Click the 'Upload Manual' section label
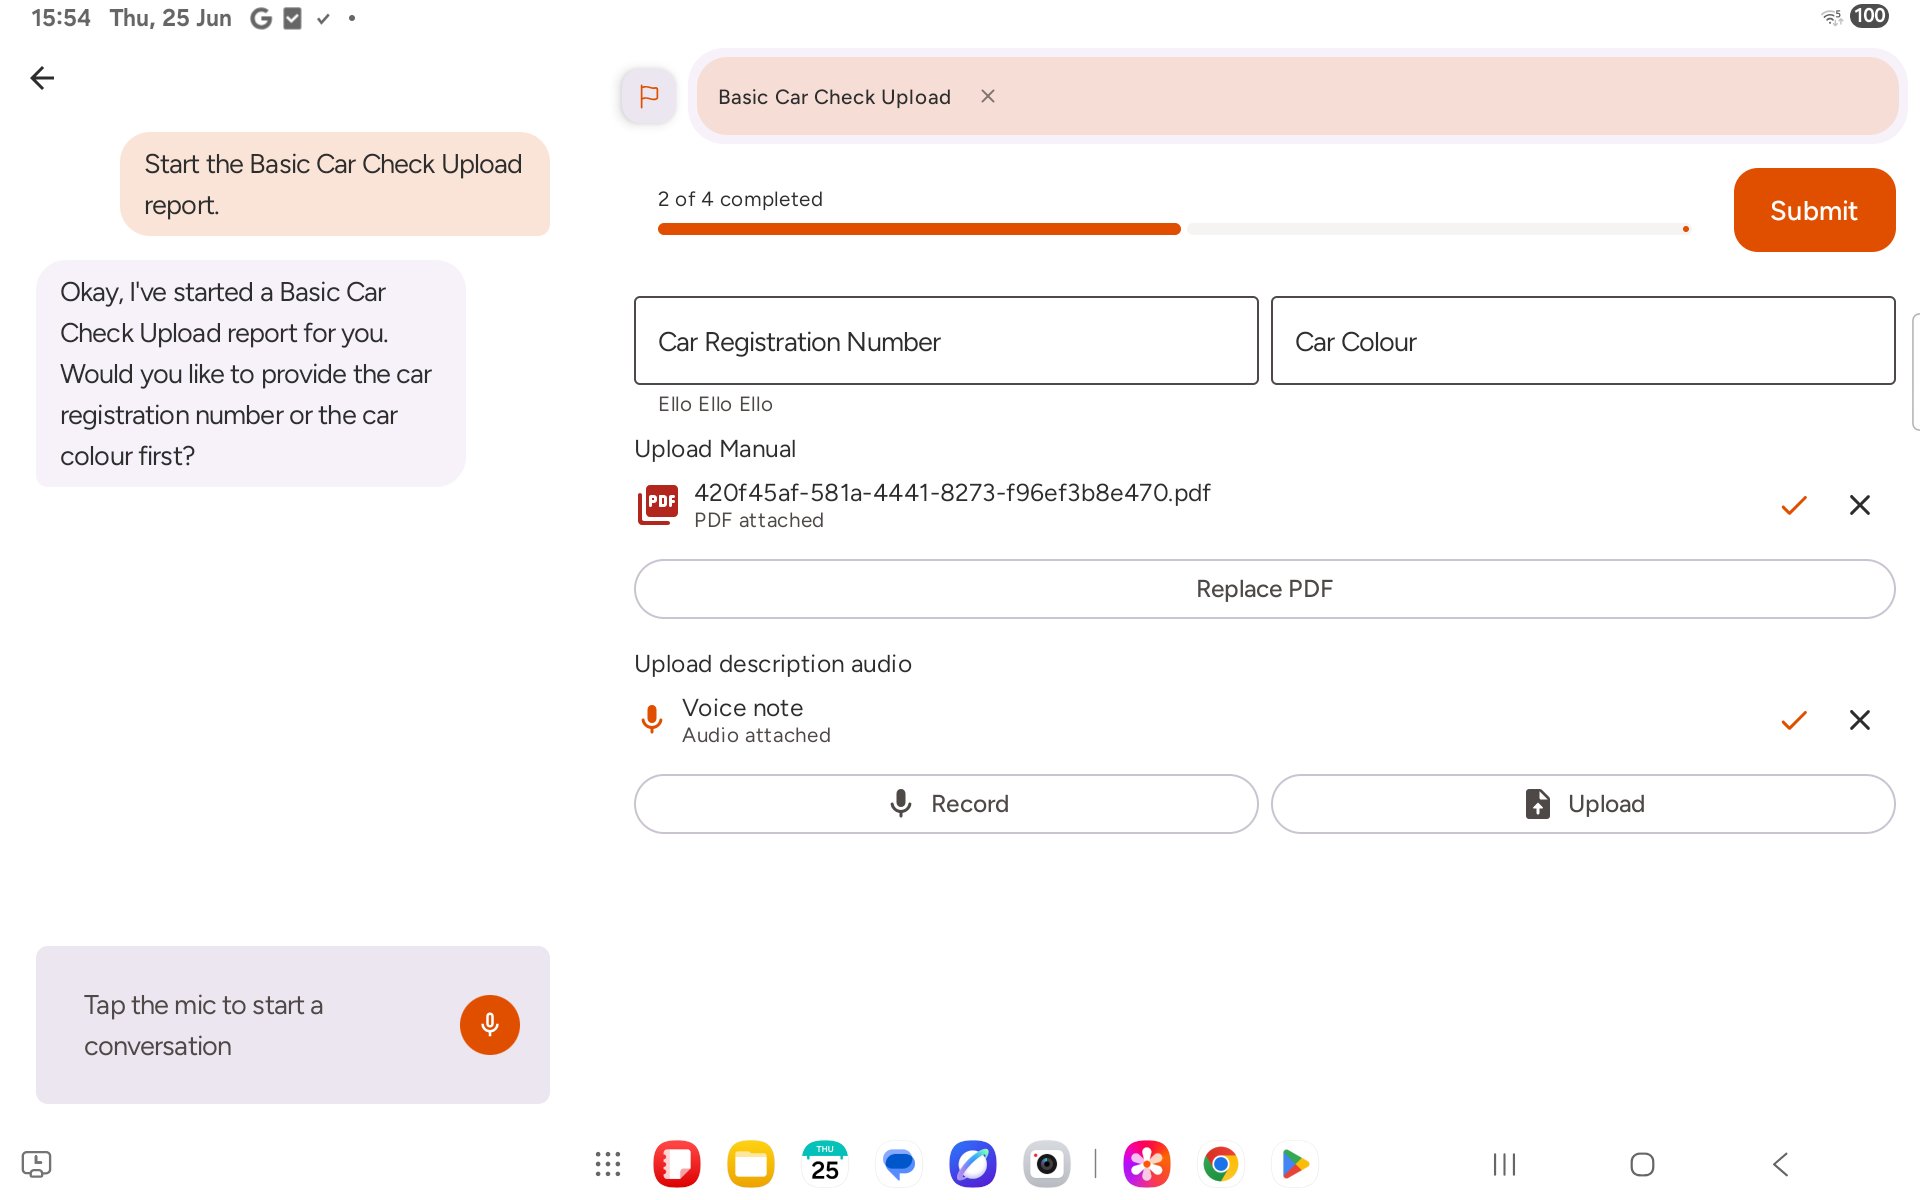 (715, 449)
